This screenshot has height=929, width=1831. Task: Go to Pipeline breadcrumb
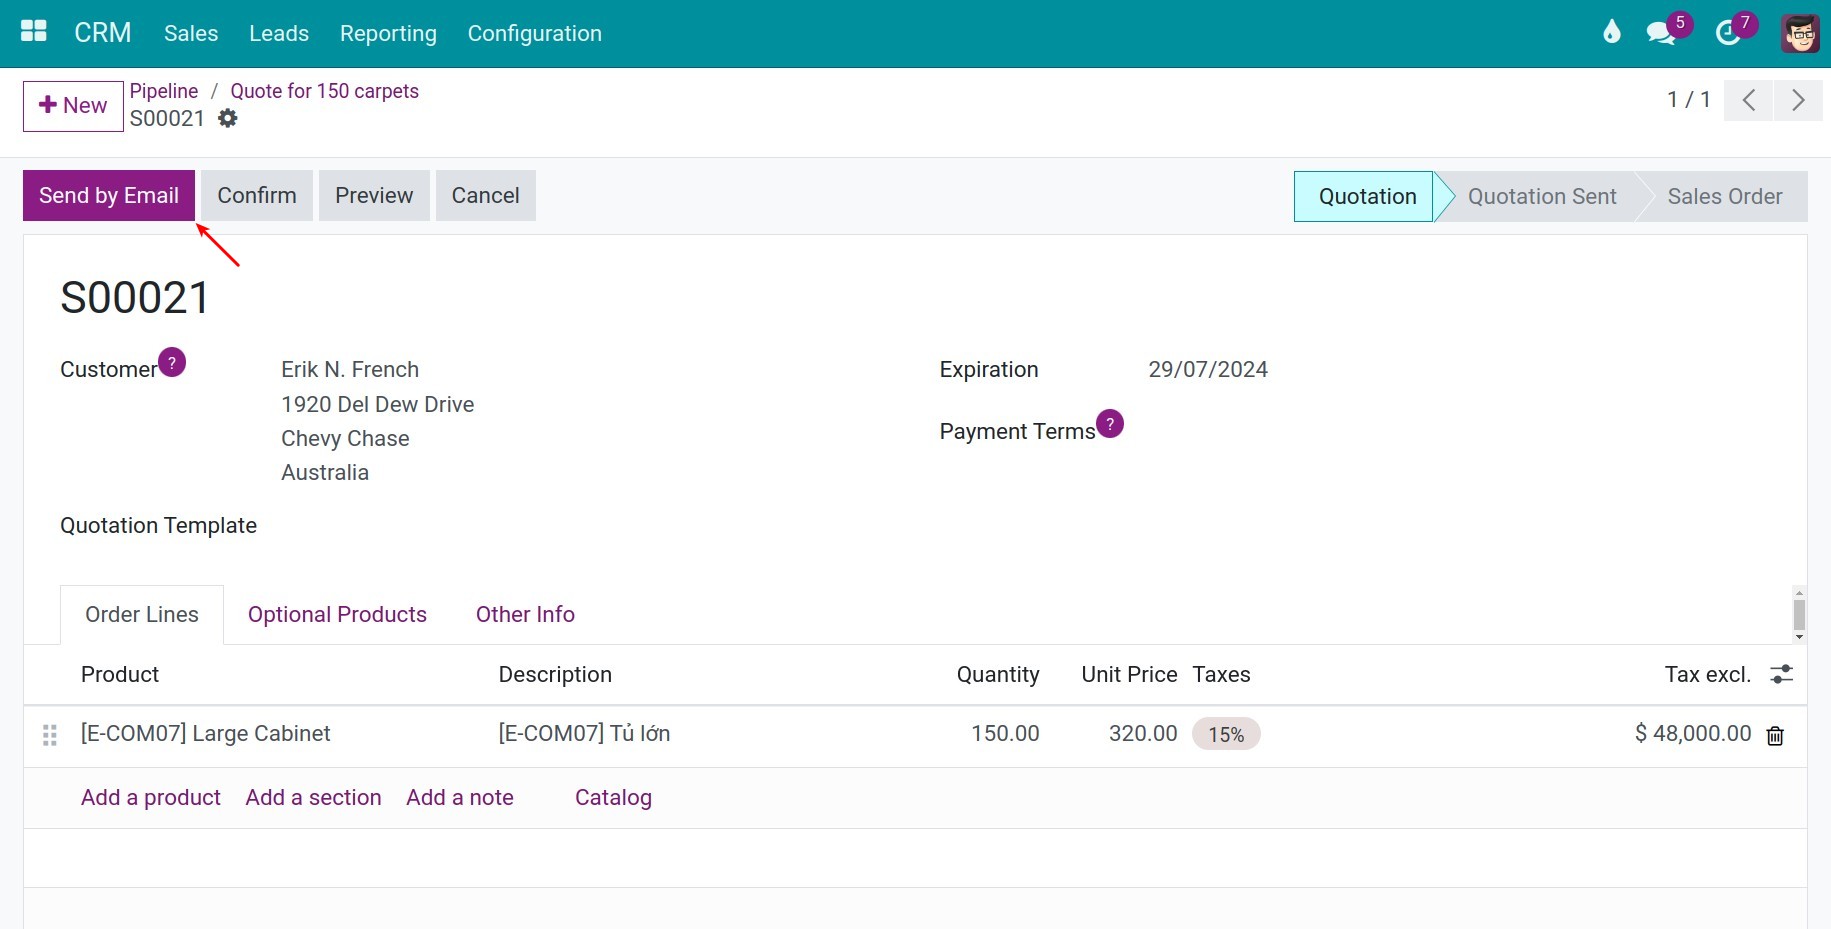pos(164,91)
